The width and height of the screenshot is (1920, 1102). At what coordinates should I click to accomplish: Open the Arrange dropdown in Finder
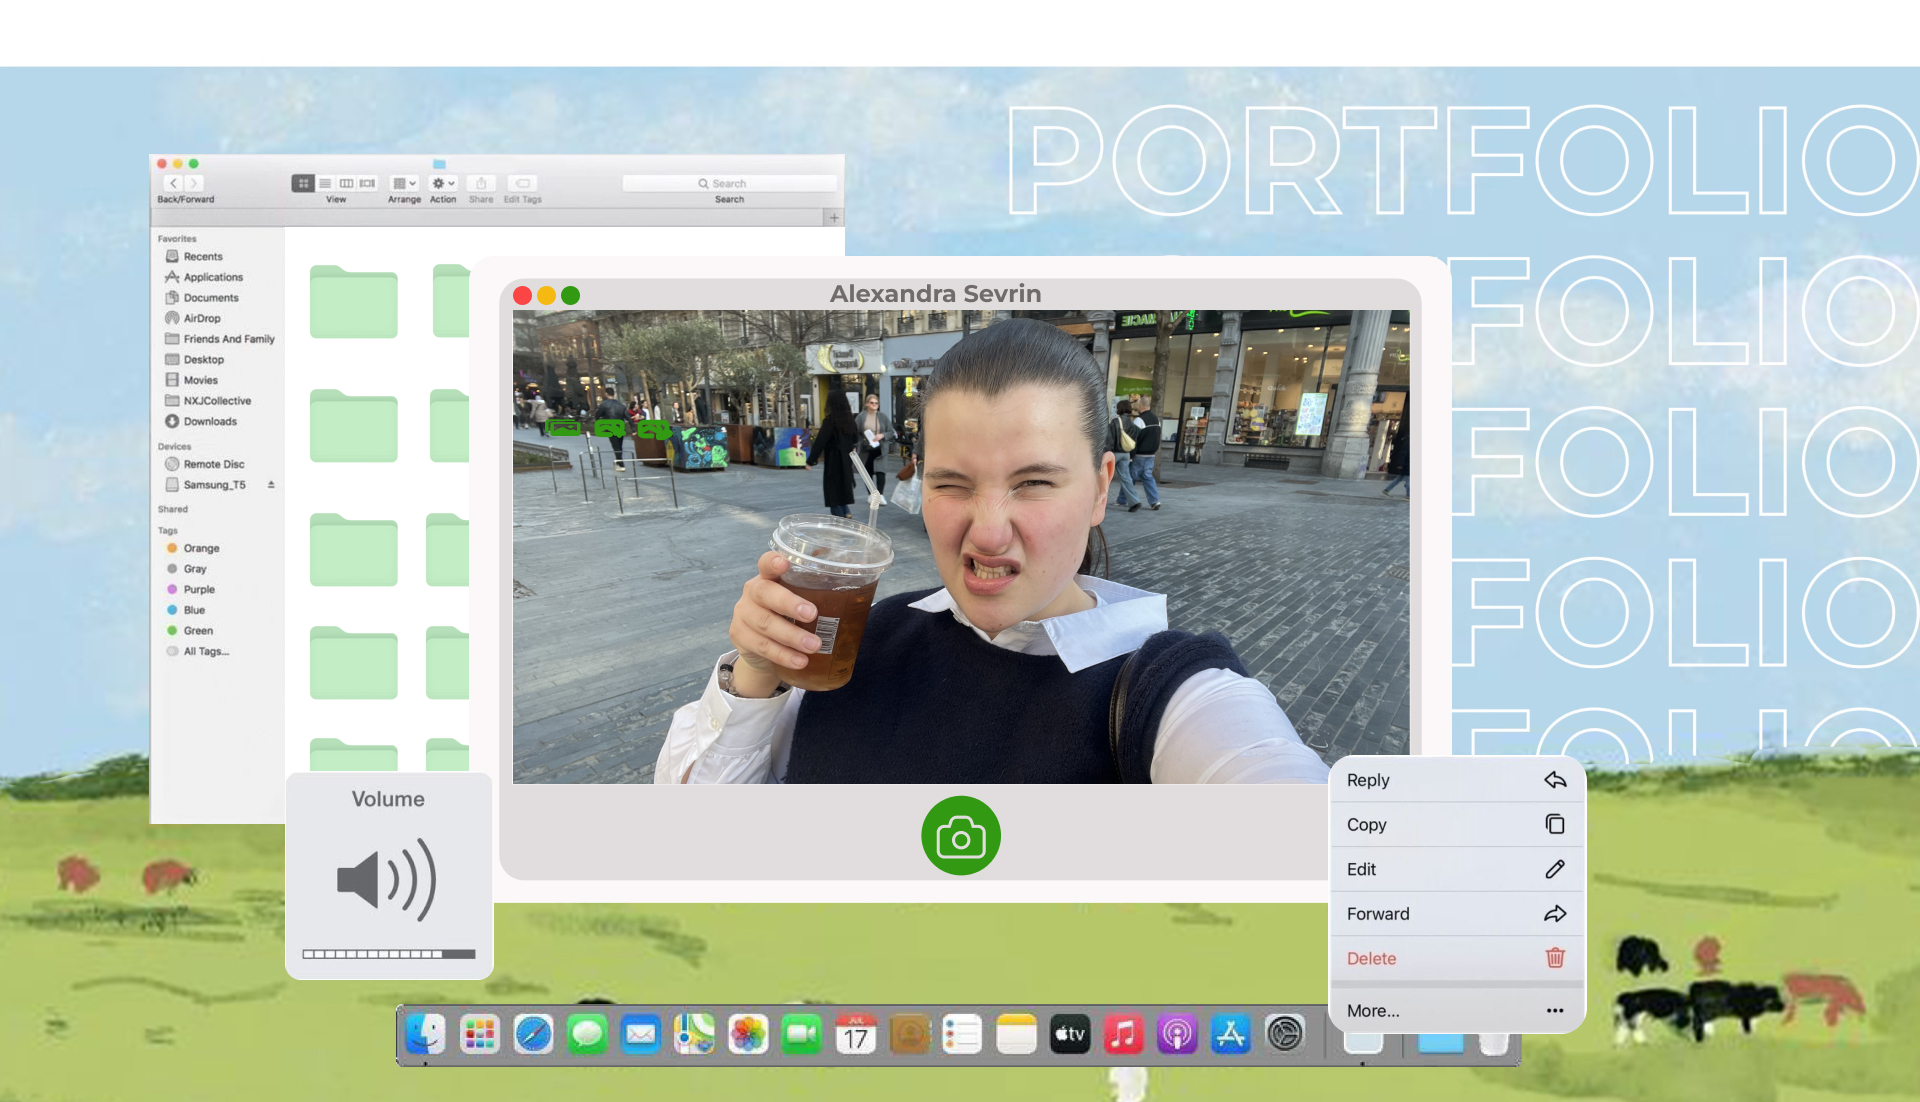[404, 183]
